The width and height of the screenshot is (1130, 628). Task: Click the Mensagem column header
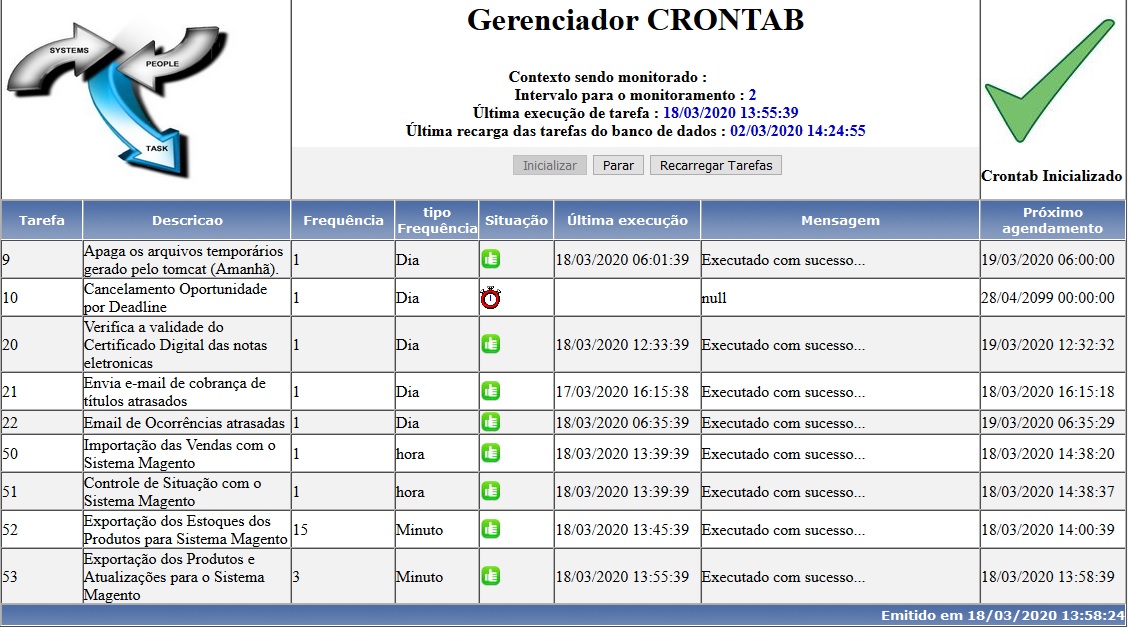click(x=840, y=220)
